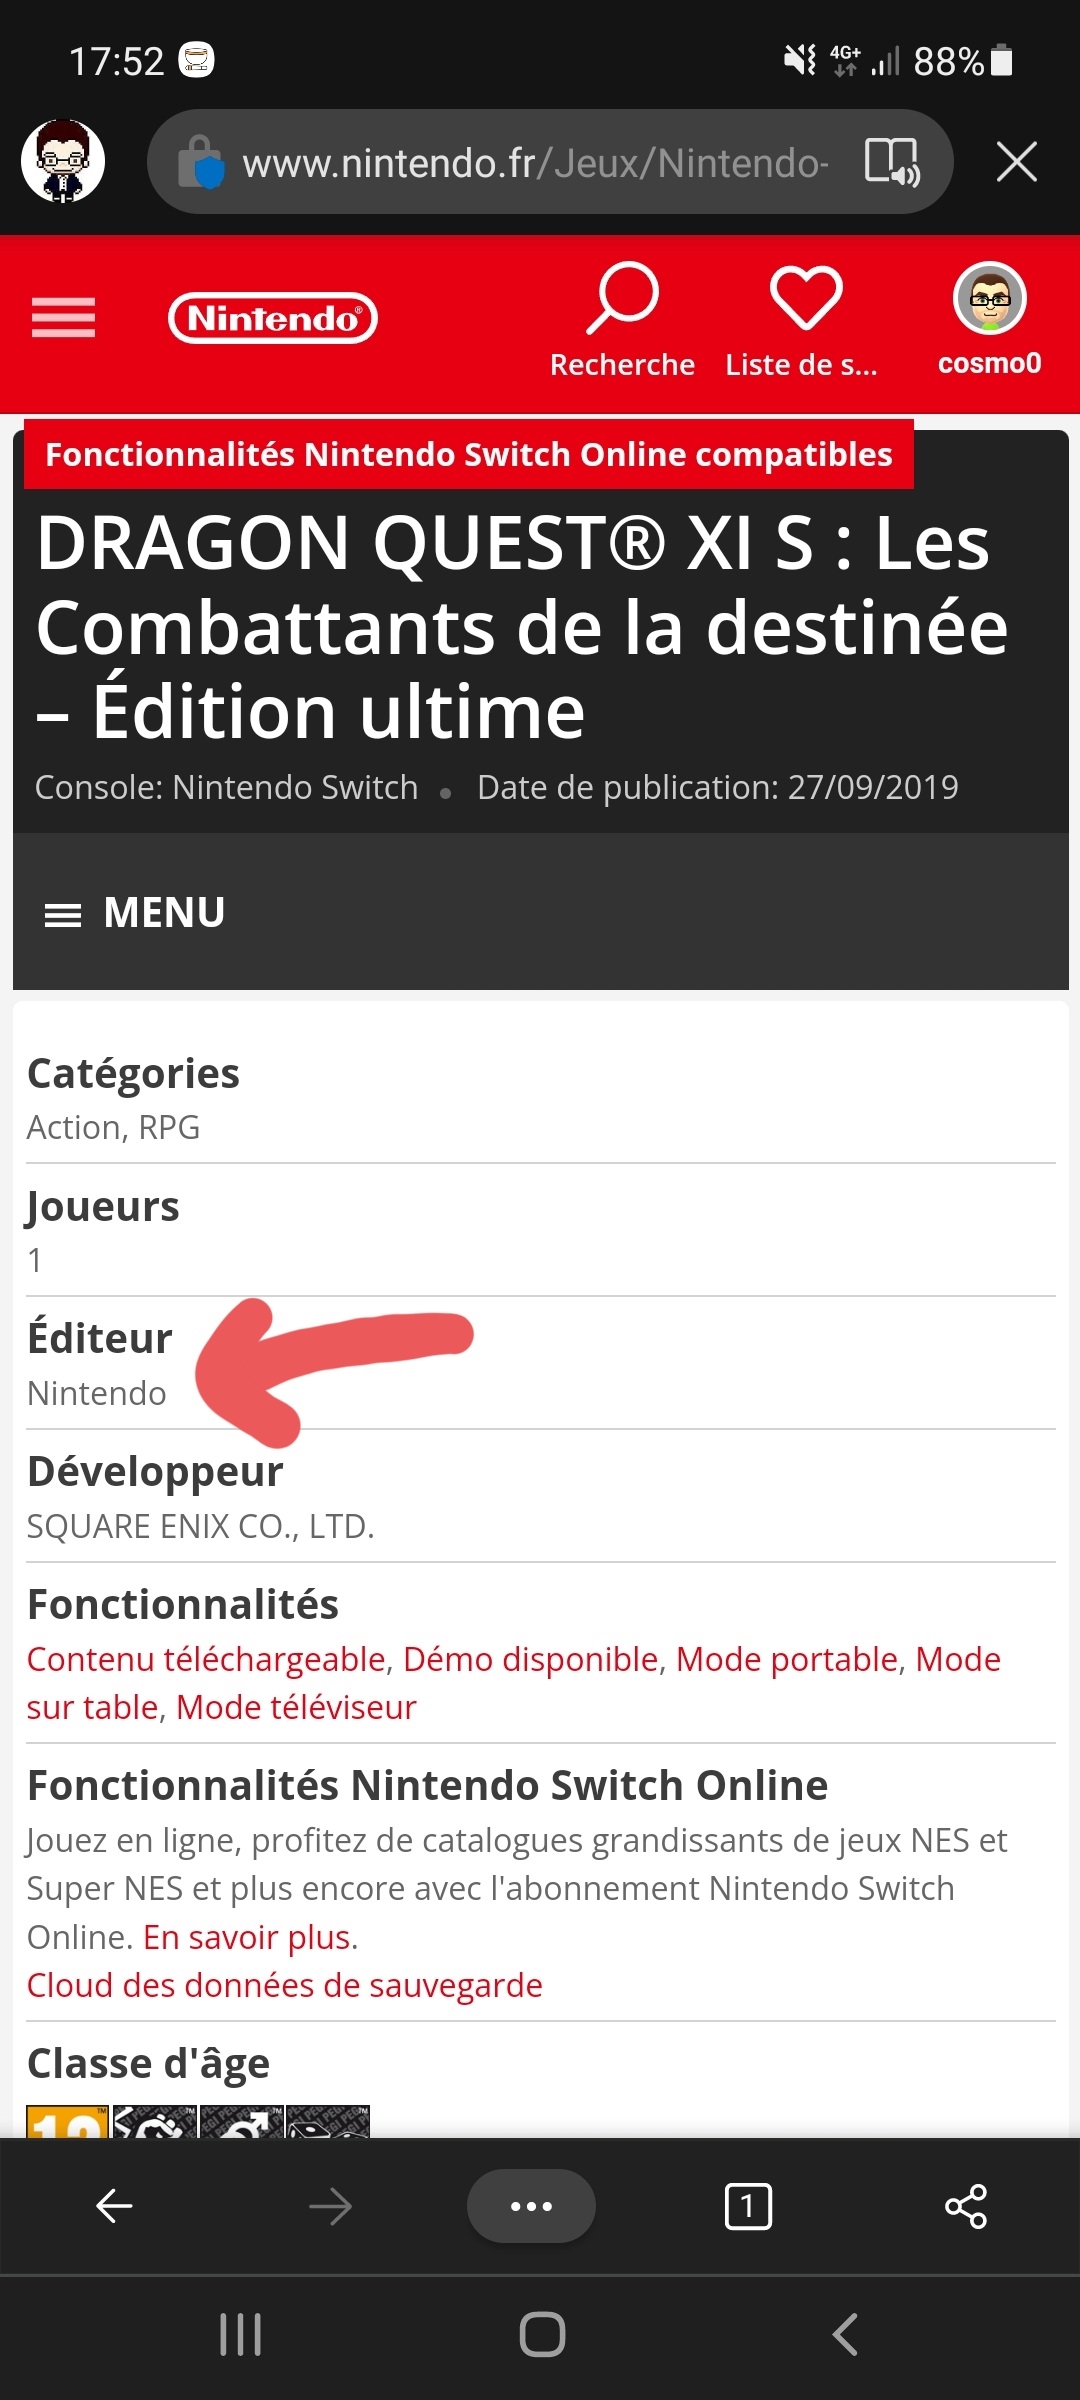
Task: Open Démo disponible link
Action: tap(531, 1659)
